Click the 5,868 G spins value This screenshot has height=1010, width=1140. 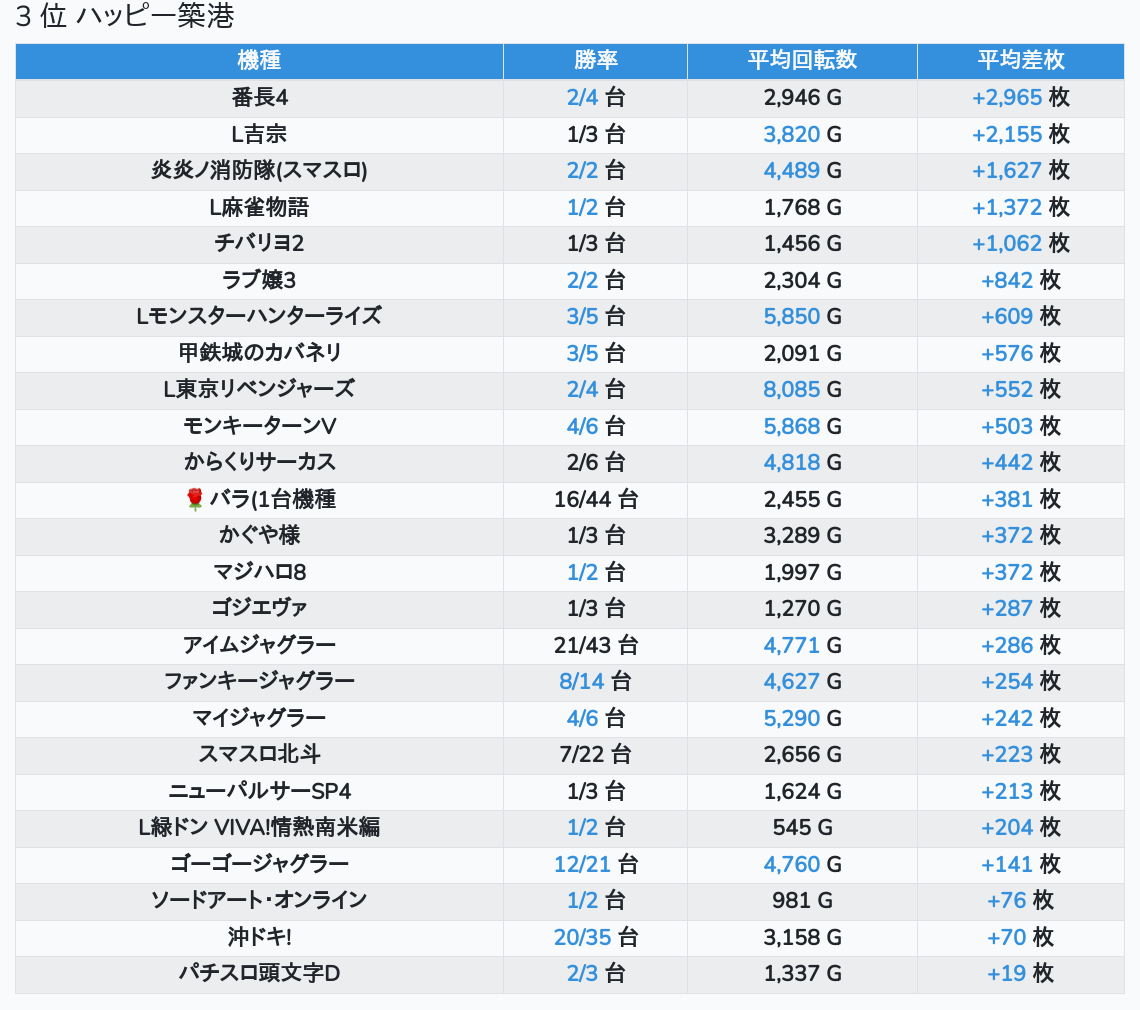click(802, 426)
